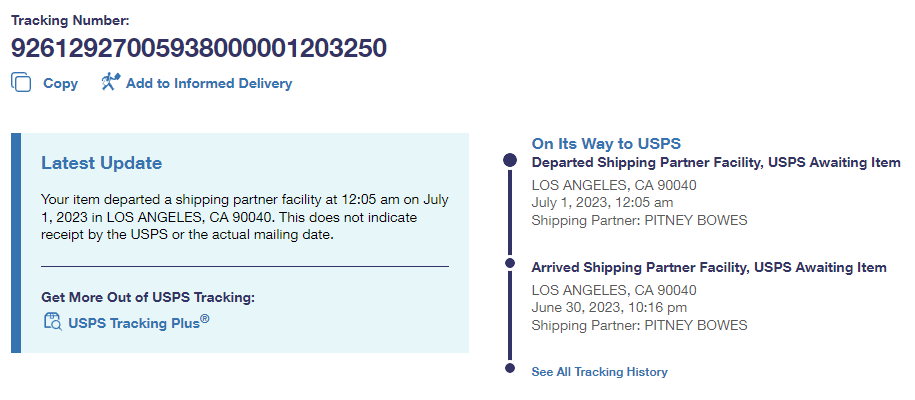Click the Copy tracking number icon
915x400 pixels.
22,83
